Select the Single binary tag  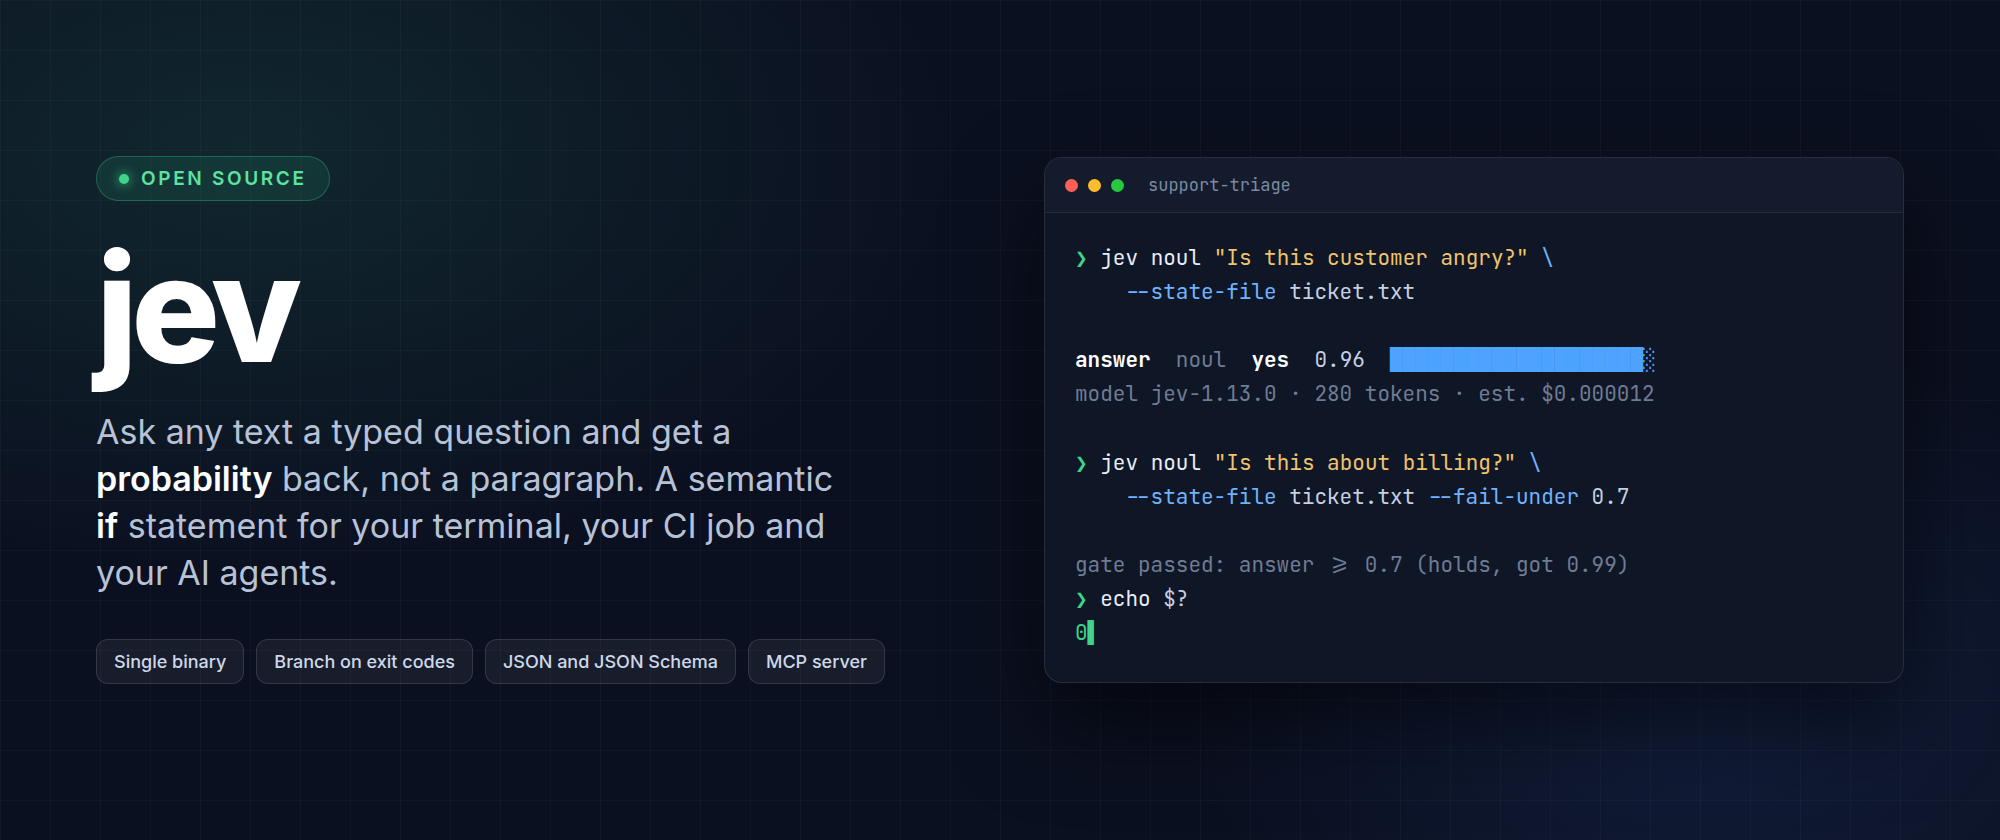pyautogui.click(x=170, y=662)
